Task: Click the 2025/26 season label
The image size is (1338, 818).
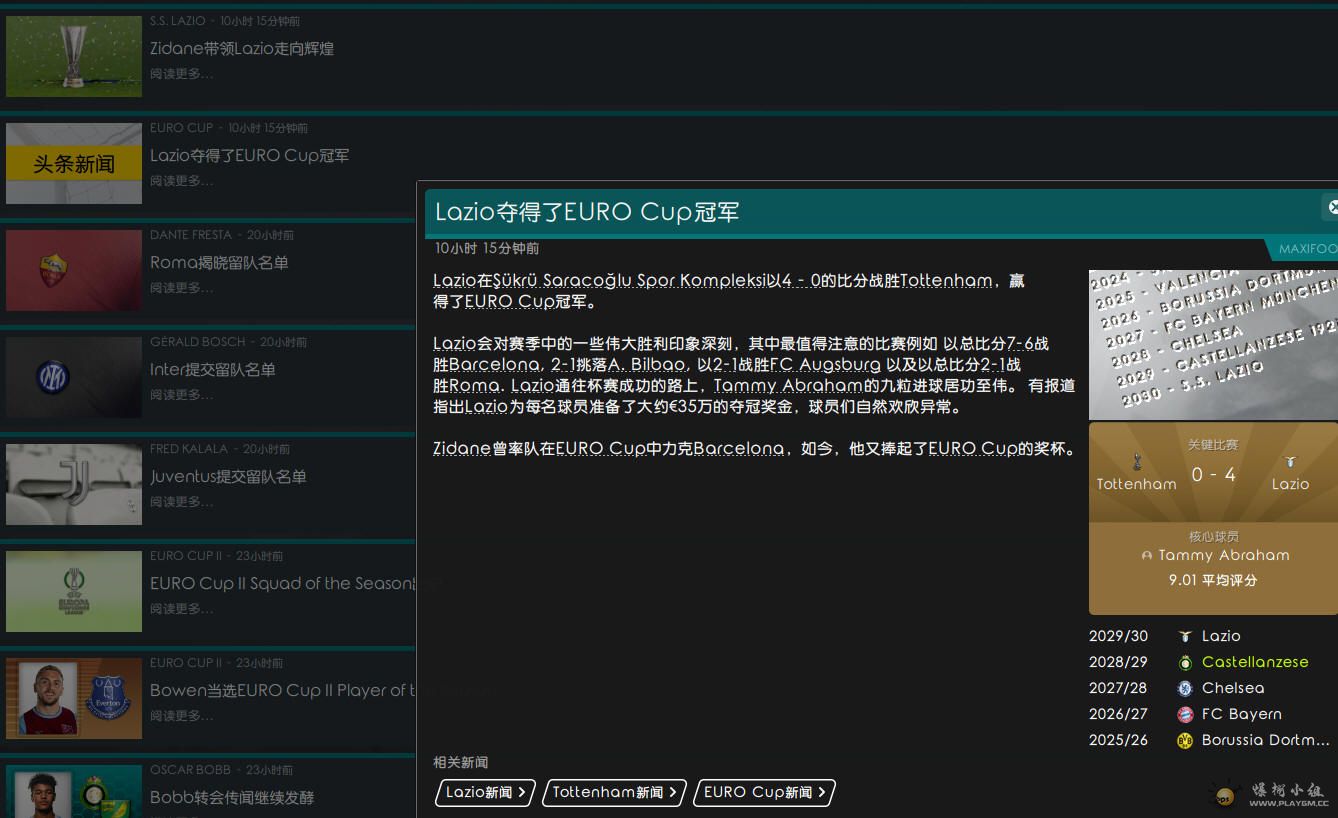Action: pyautogui.click(x=1118, y=740)
